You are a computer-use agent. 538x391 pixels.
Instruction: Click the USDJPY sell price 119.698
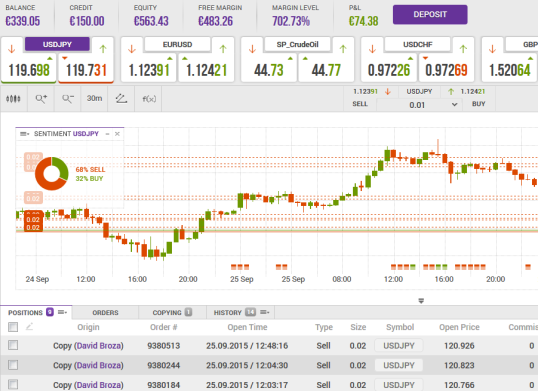coord(29,70)
